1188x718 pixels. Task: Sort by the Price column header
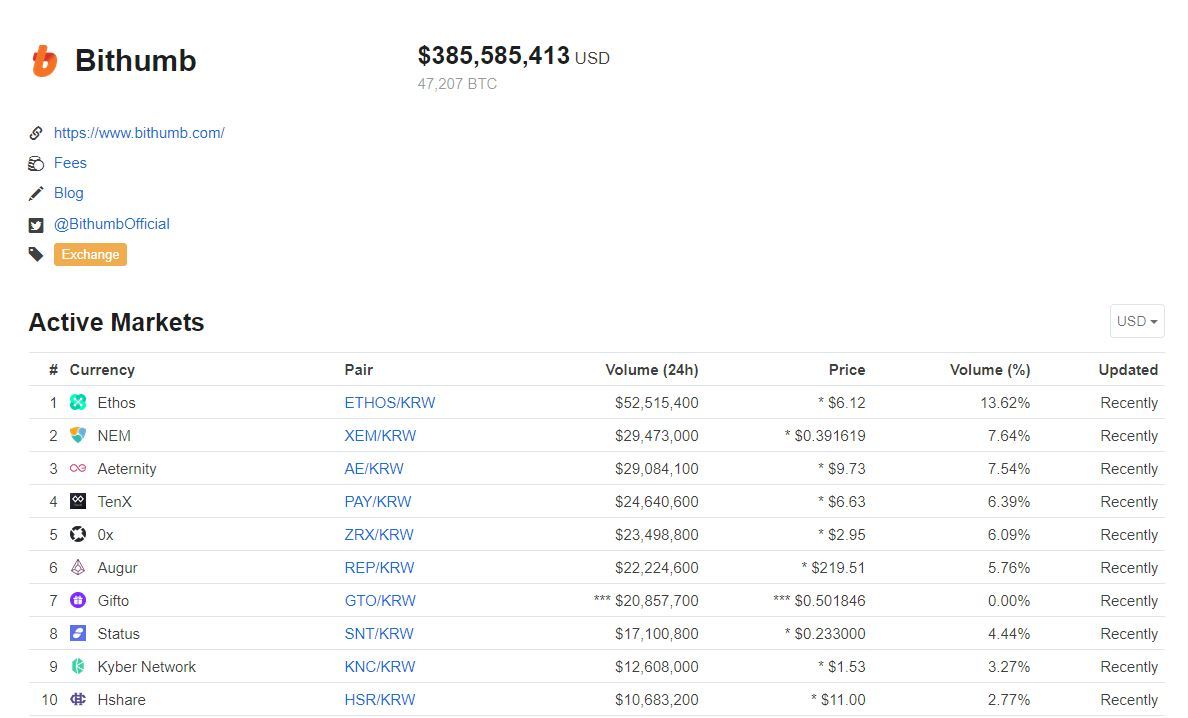click(x=847, y=369)
